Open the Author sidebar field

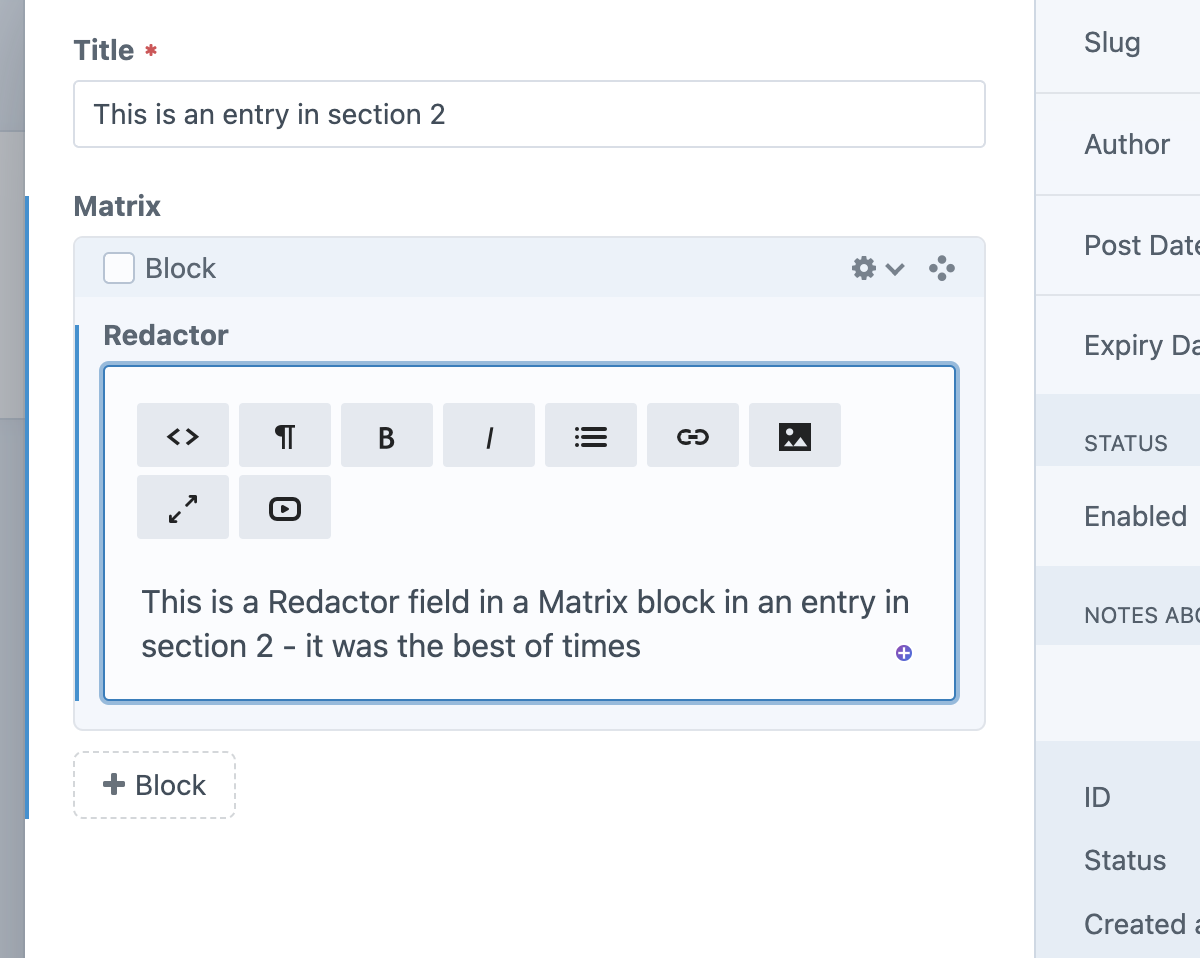tap(1126, 144)
